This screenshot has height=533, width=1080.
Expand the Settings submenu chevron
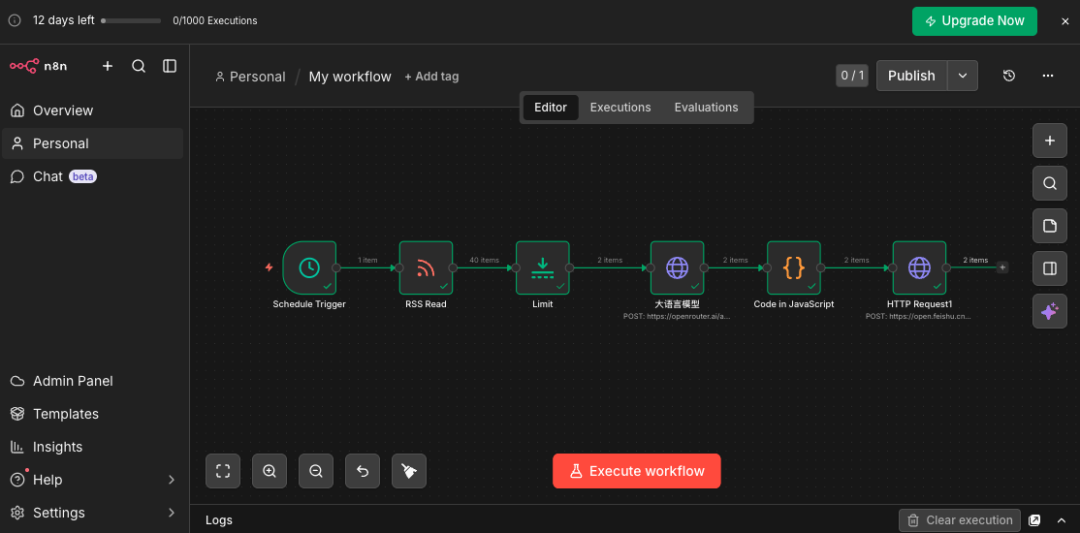pos(172,513)
